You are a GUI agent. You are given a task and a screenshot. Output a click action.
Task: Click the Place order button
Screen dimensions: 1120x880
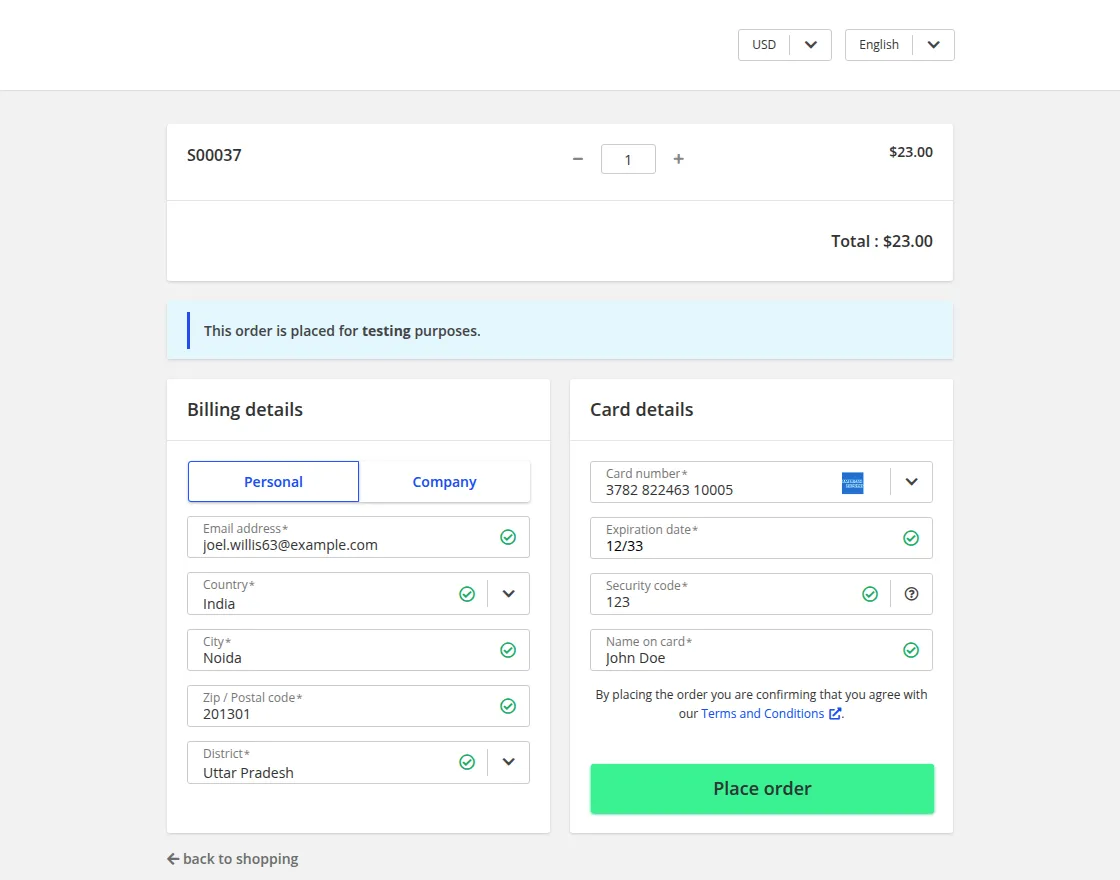[x=761, y=788]
